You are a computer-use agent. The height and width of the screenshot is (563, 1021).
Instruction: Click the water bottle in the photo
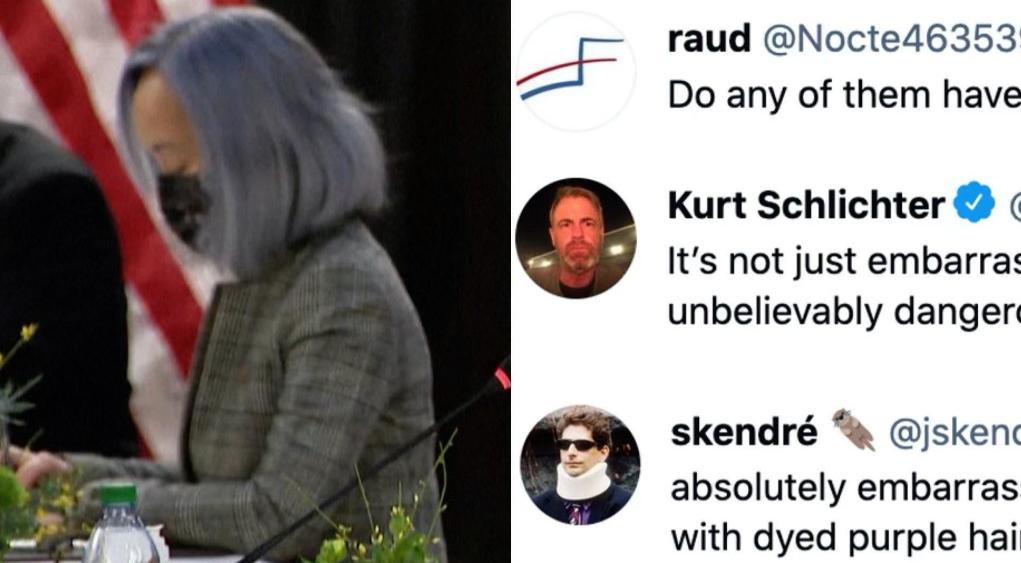(x=121, y=525)
